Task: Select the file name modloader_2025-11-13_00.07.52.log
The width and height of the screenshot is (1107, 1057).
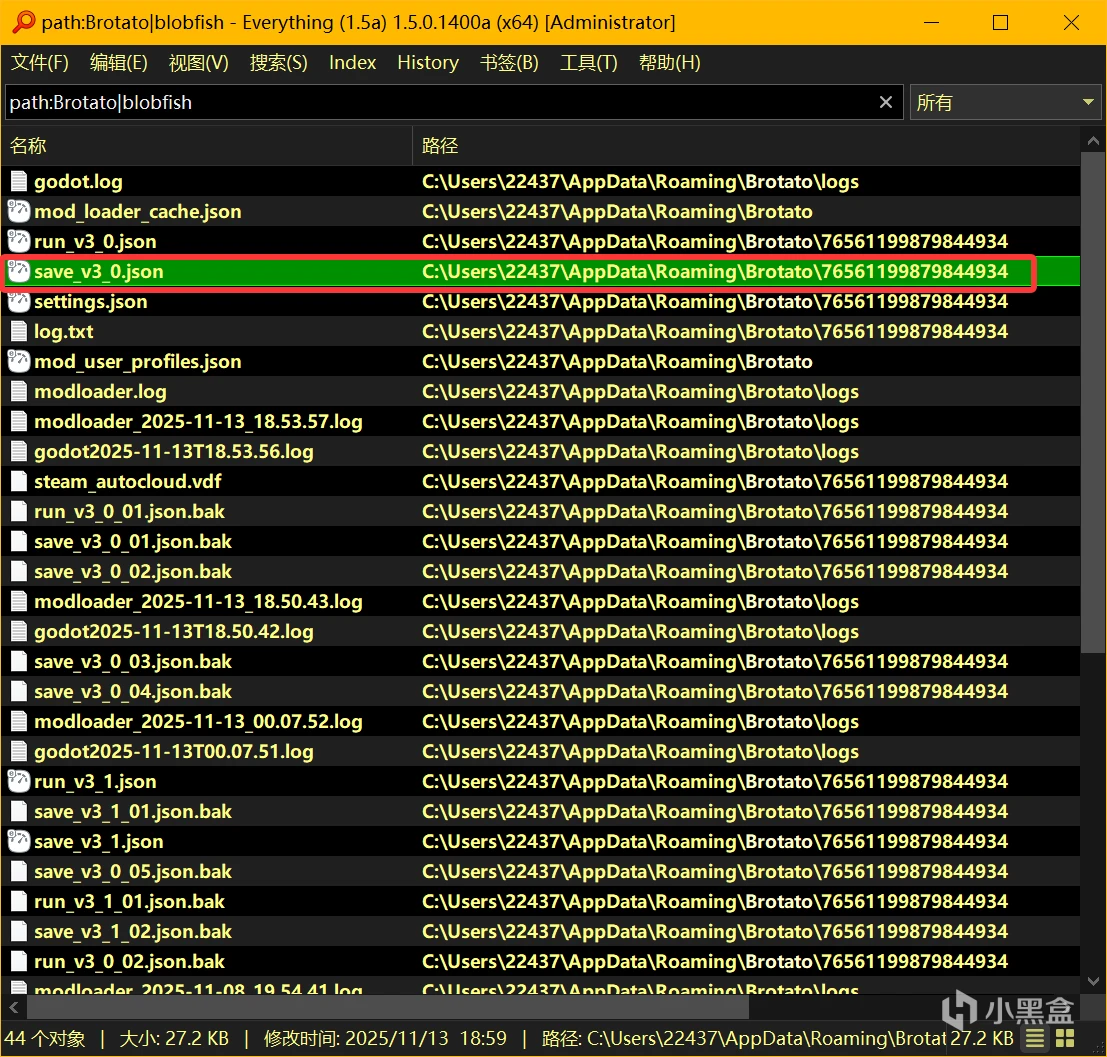Action: (x=198, y=722)
